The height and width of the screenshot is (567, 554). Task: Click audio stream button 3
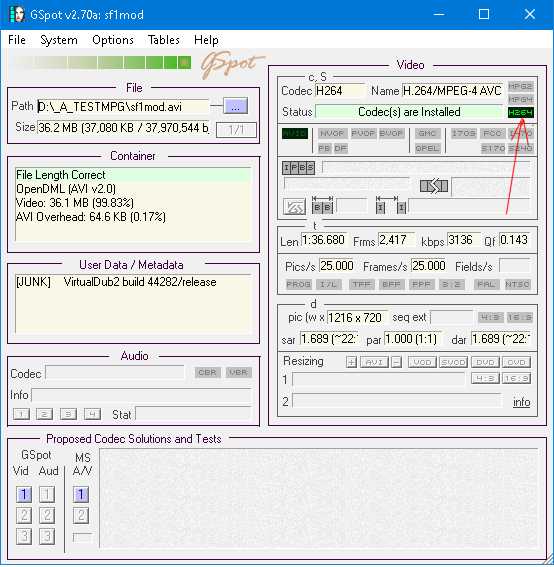click(68, 414)
